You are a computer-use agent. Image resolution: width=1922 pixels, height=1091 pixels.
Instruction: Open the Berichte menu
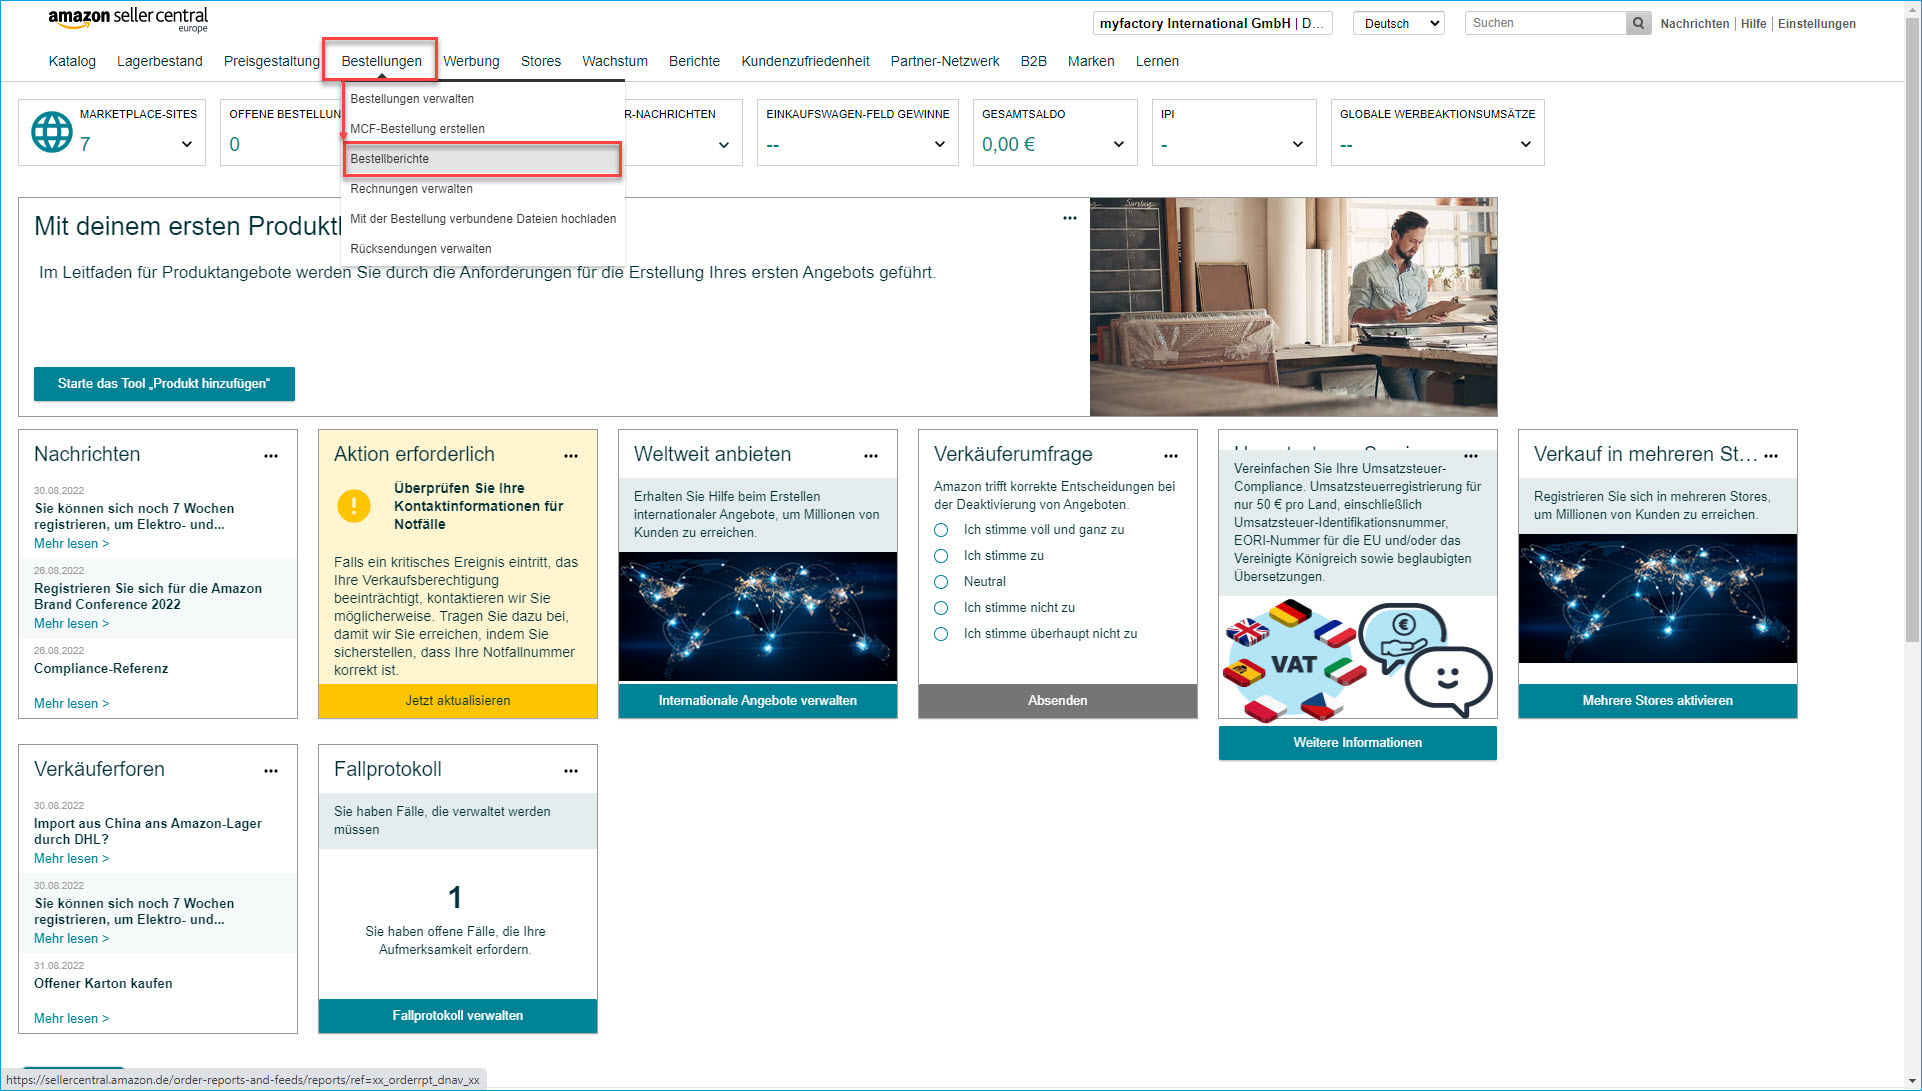coord(694,61)
